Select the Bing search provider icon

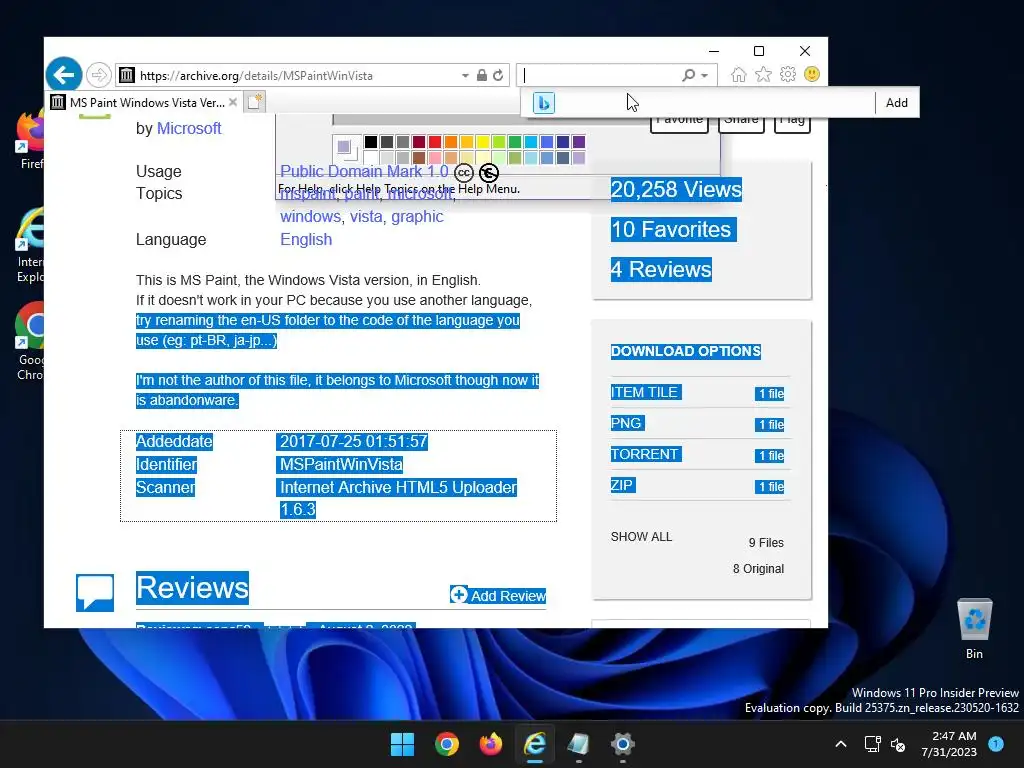coord(544,103)
